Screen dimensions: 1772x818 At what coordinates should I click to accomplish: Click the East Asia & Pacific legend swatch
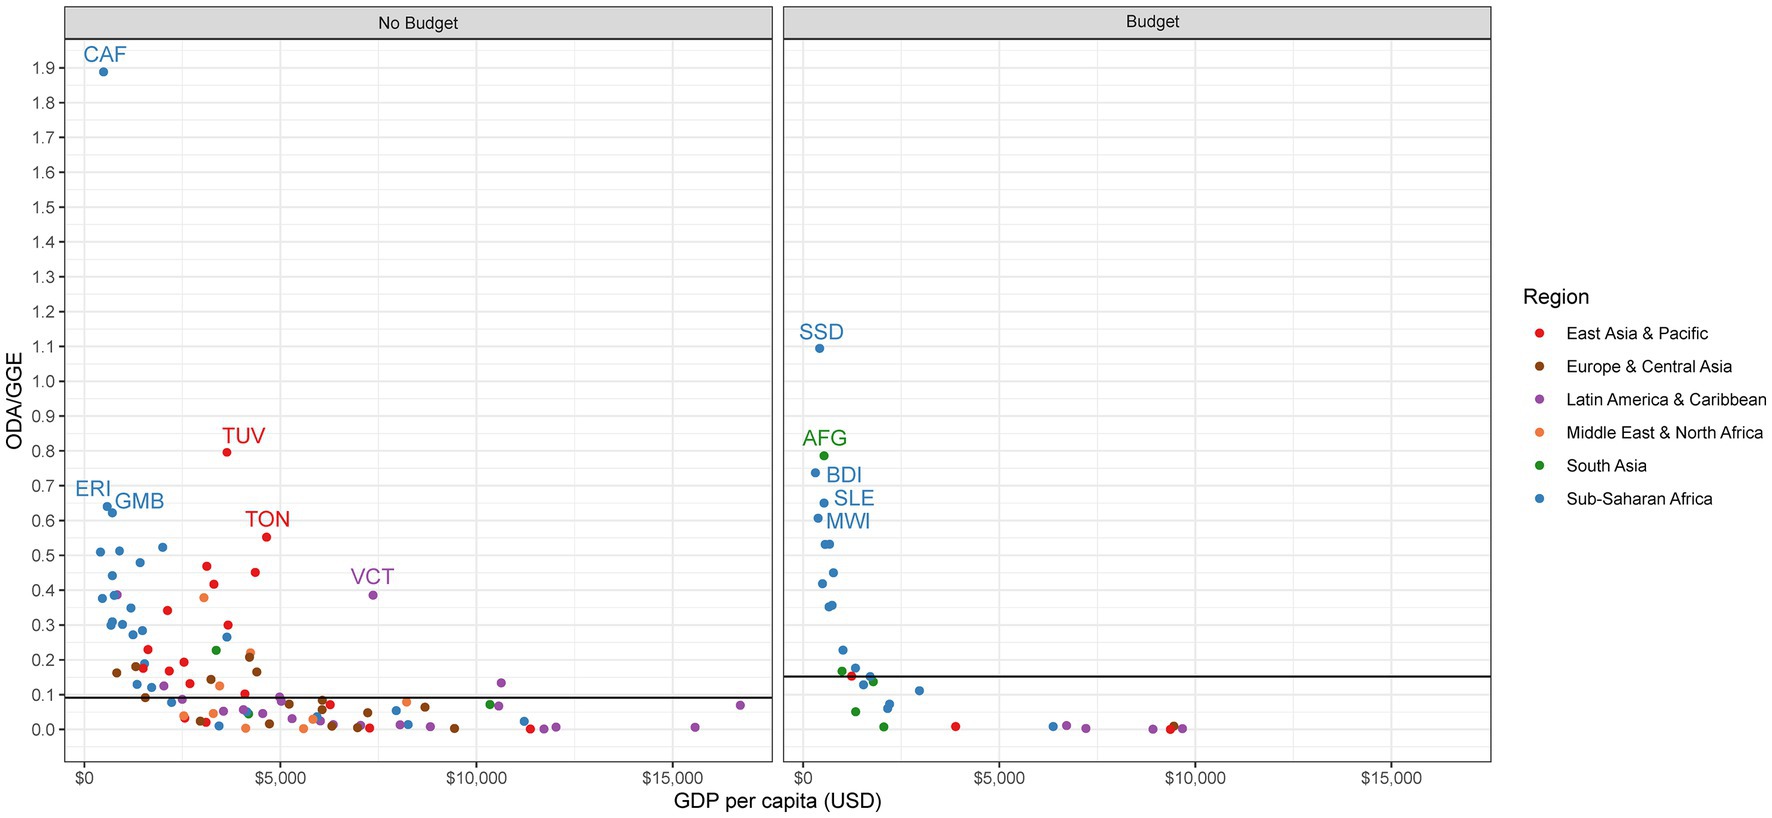tap(1540, 333)
